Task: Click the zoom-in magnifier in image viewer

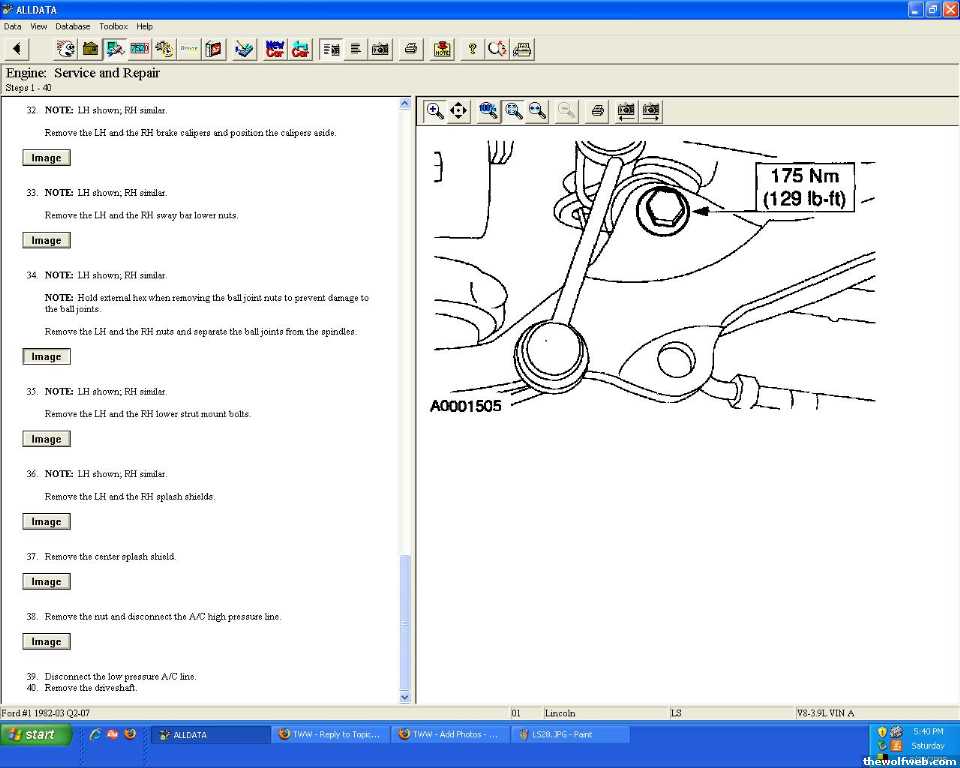Action: 435,111
